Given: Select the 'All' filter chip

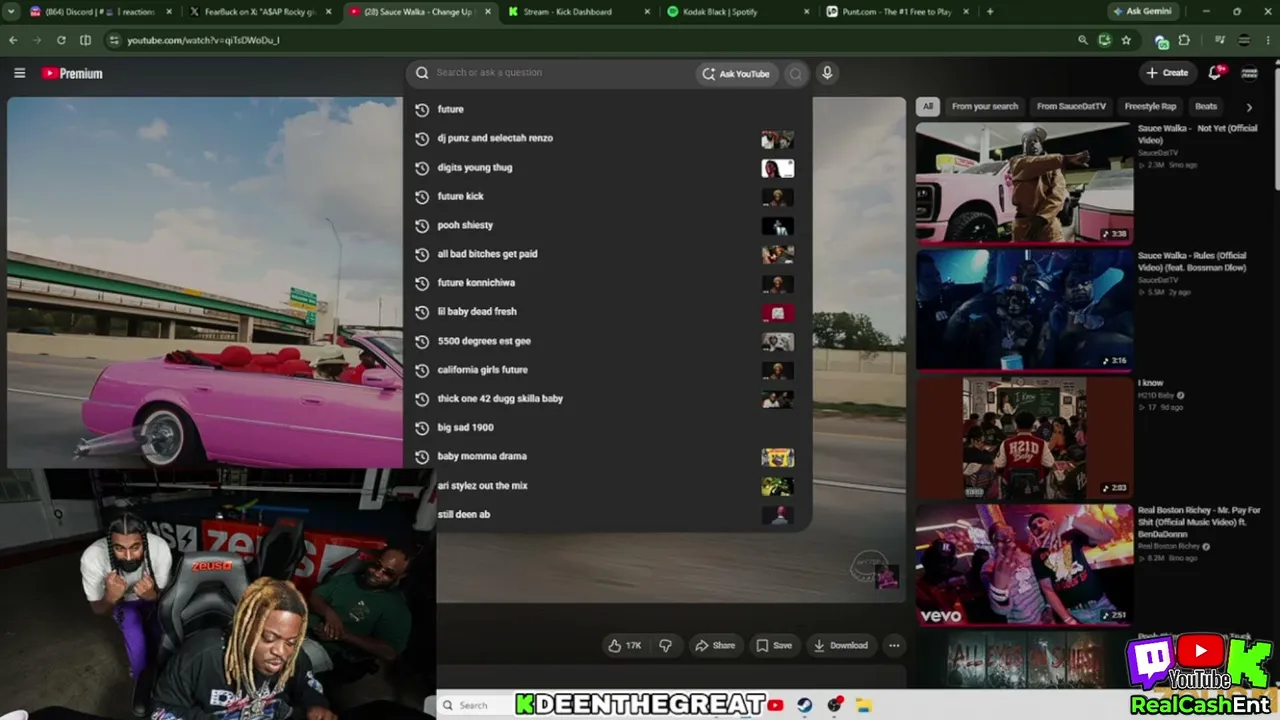Looking at the screenshot, I should coord(928,106).
